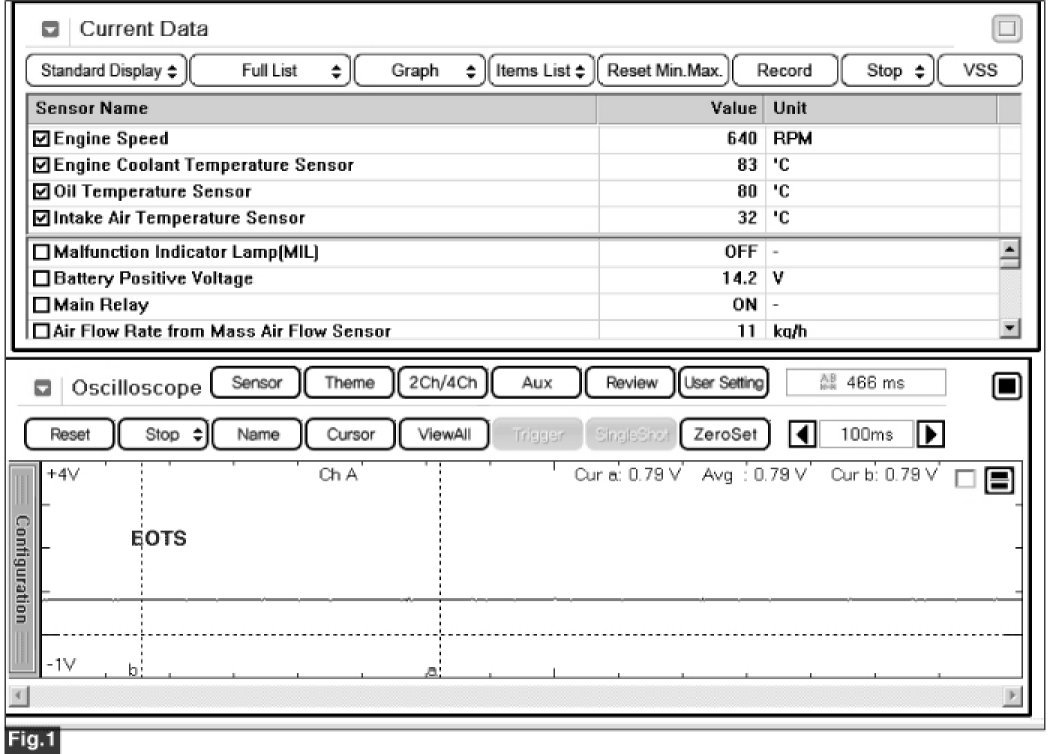Uncheck Engine Coolant Temperature Sensor
The image size is (1050, 754).
click(42, 165)
